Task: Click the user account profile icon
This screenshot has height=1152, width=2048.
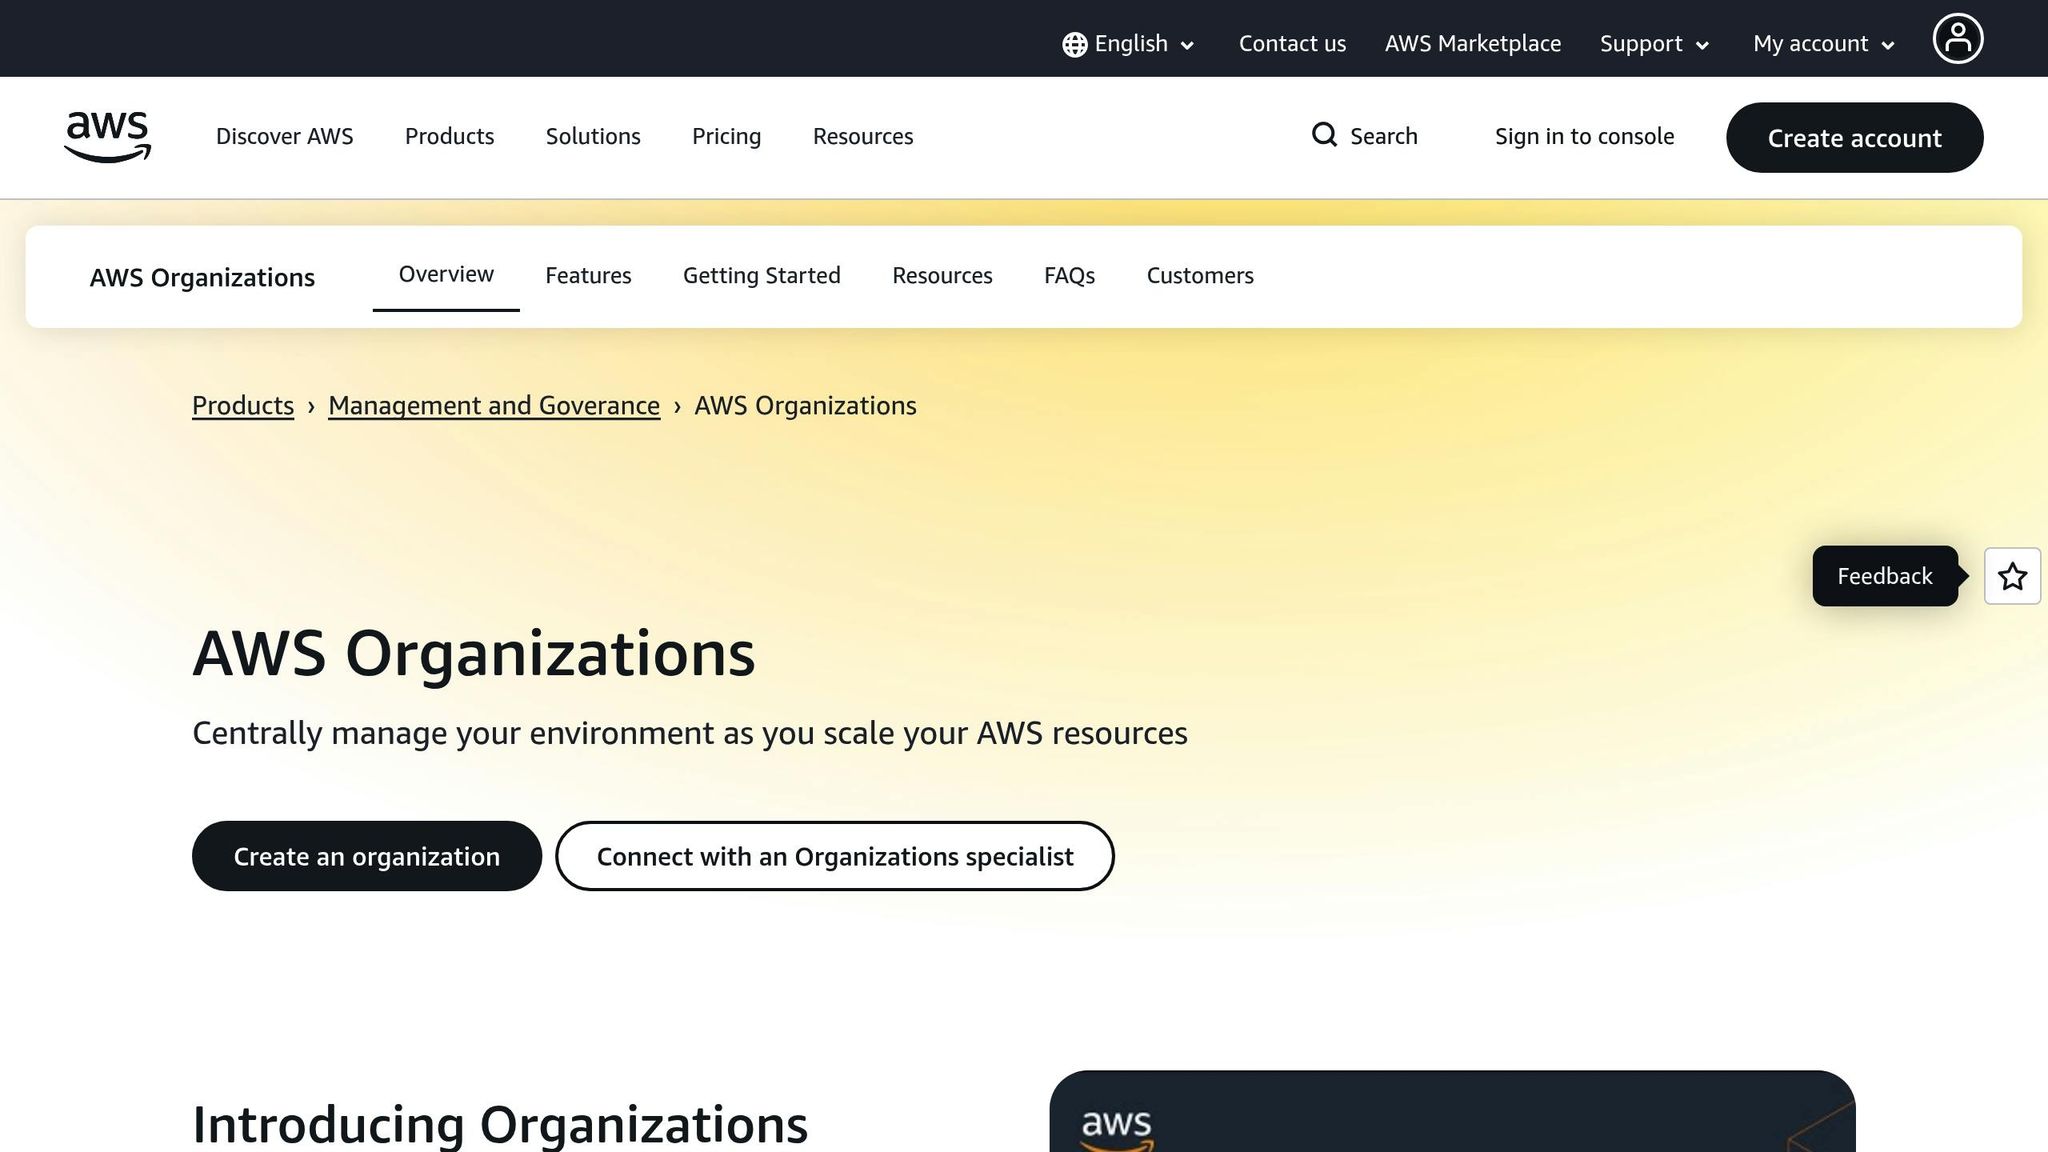Action: 1958,38
